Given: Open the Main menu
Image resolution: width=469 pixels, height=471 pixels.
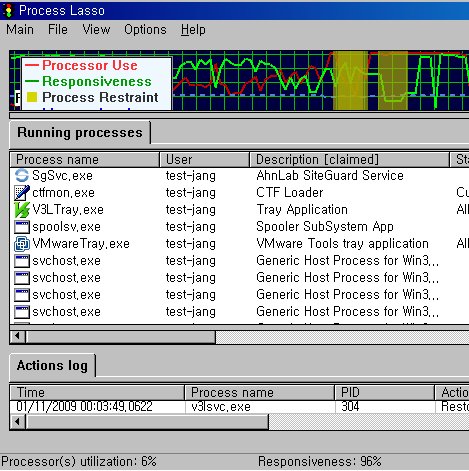Looking at the screenshot, I should pyautogui.click(x=20, y=30).
